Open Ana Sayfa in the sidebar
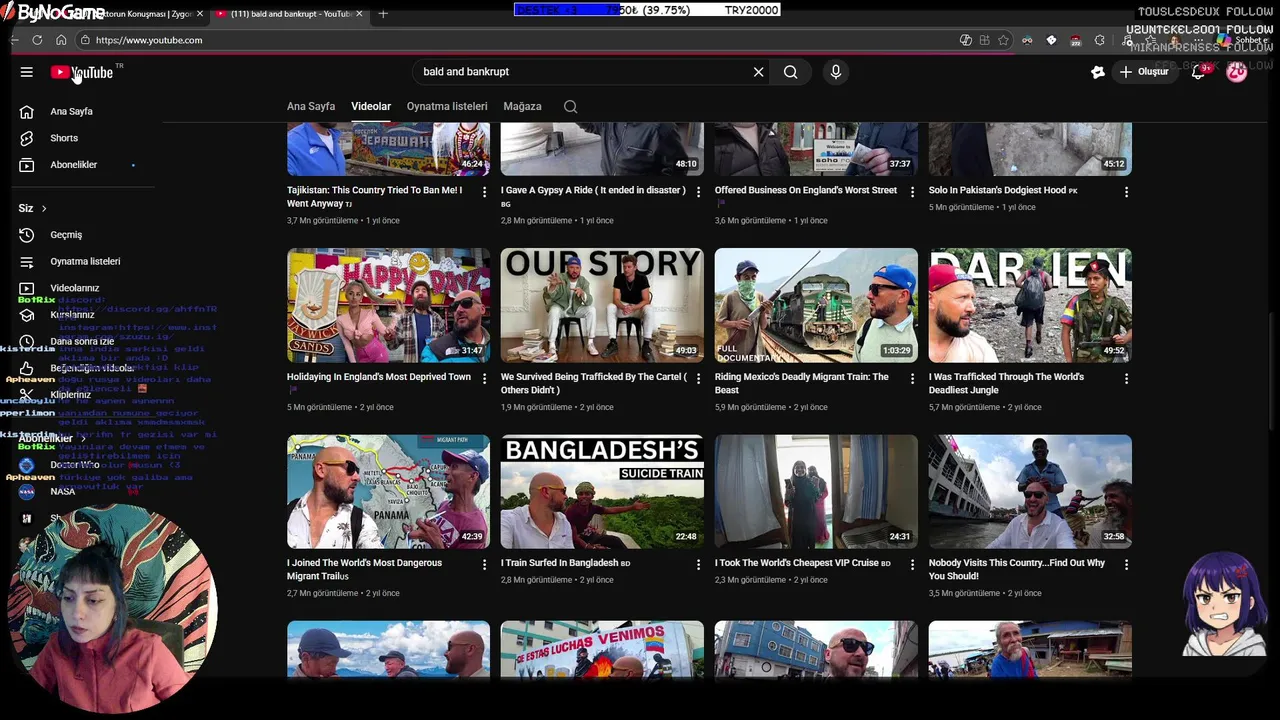Viewport: 1280px width, 720px height. (71, 111)
